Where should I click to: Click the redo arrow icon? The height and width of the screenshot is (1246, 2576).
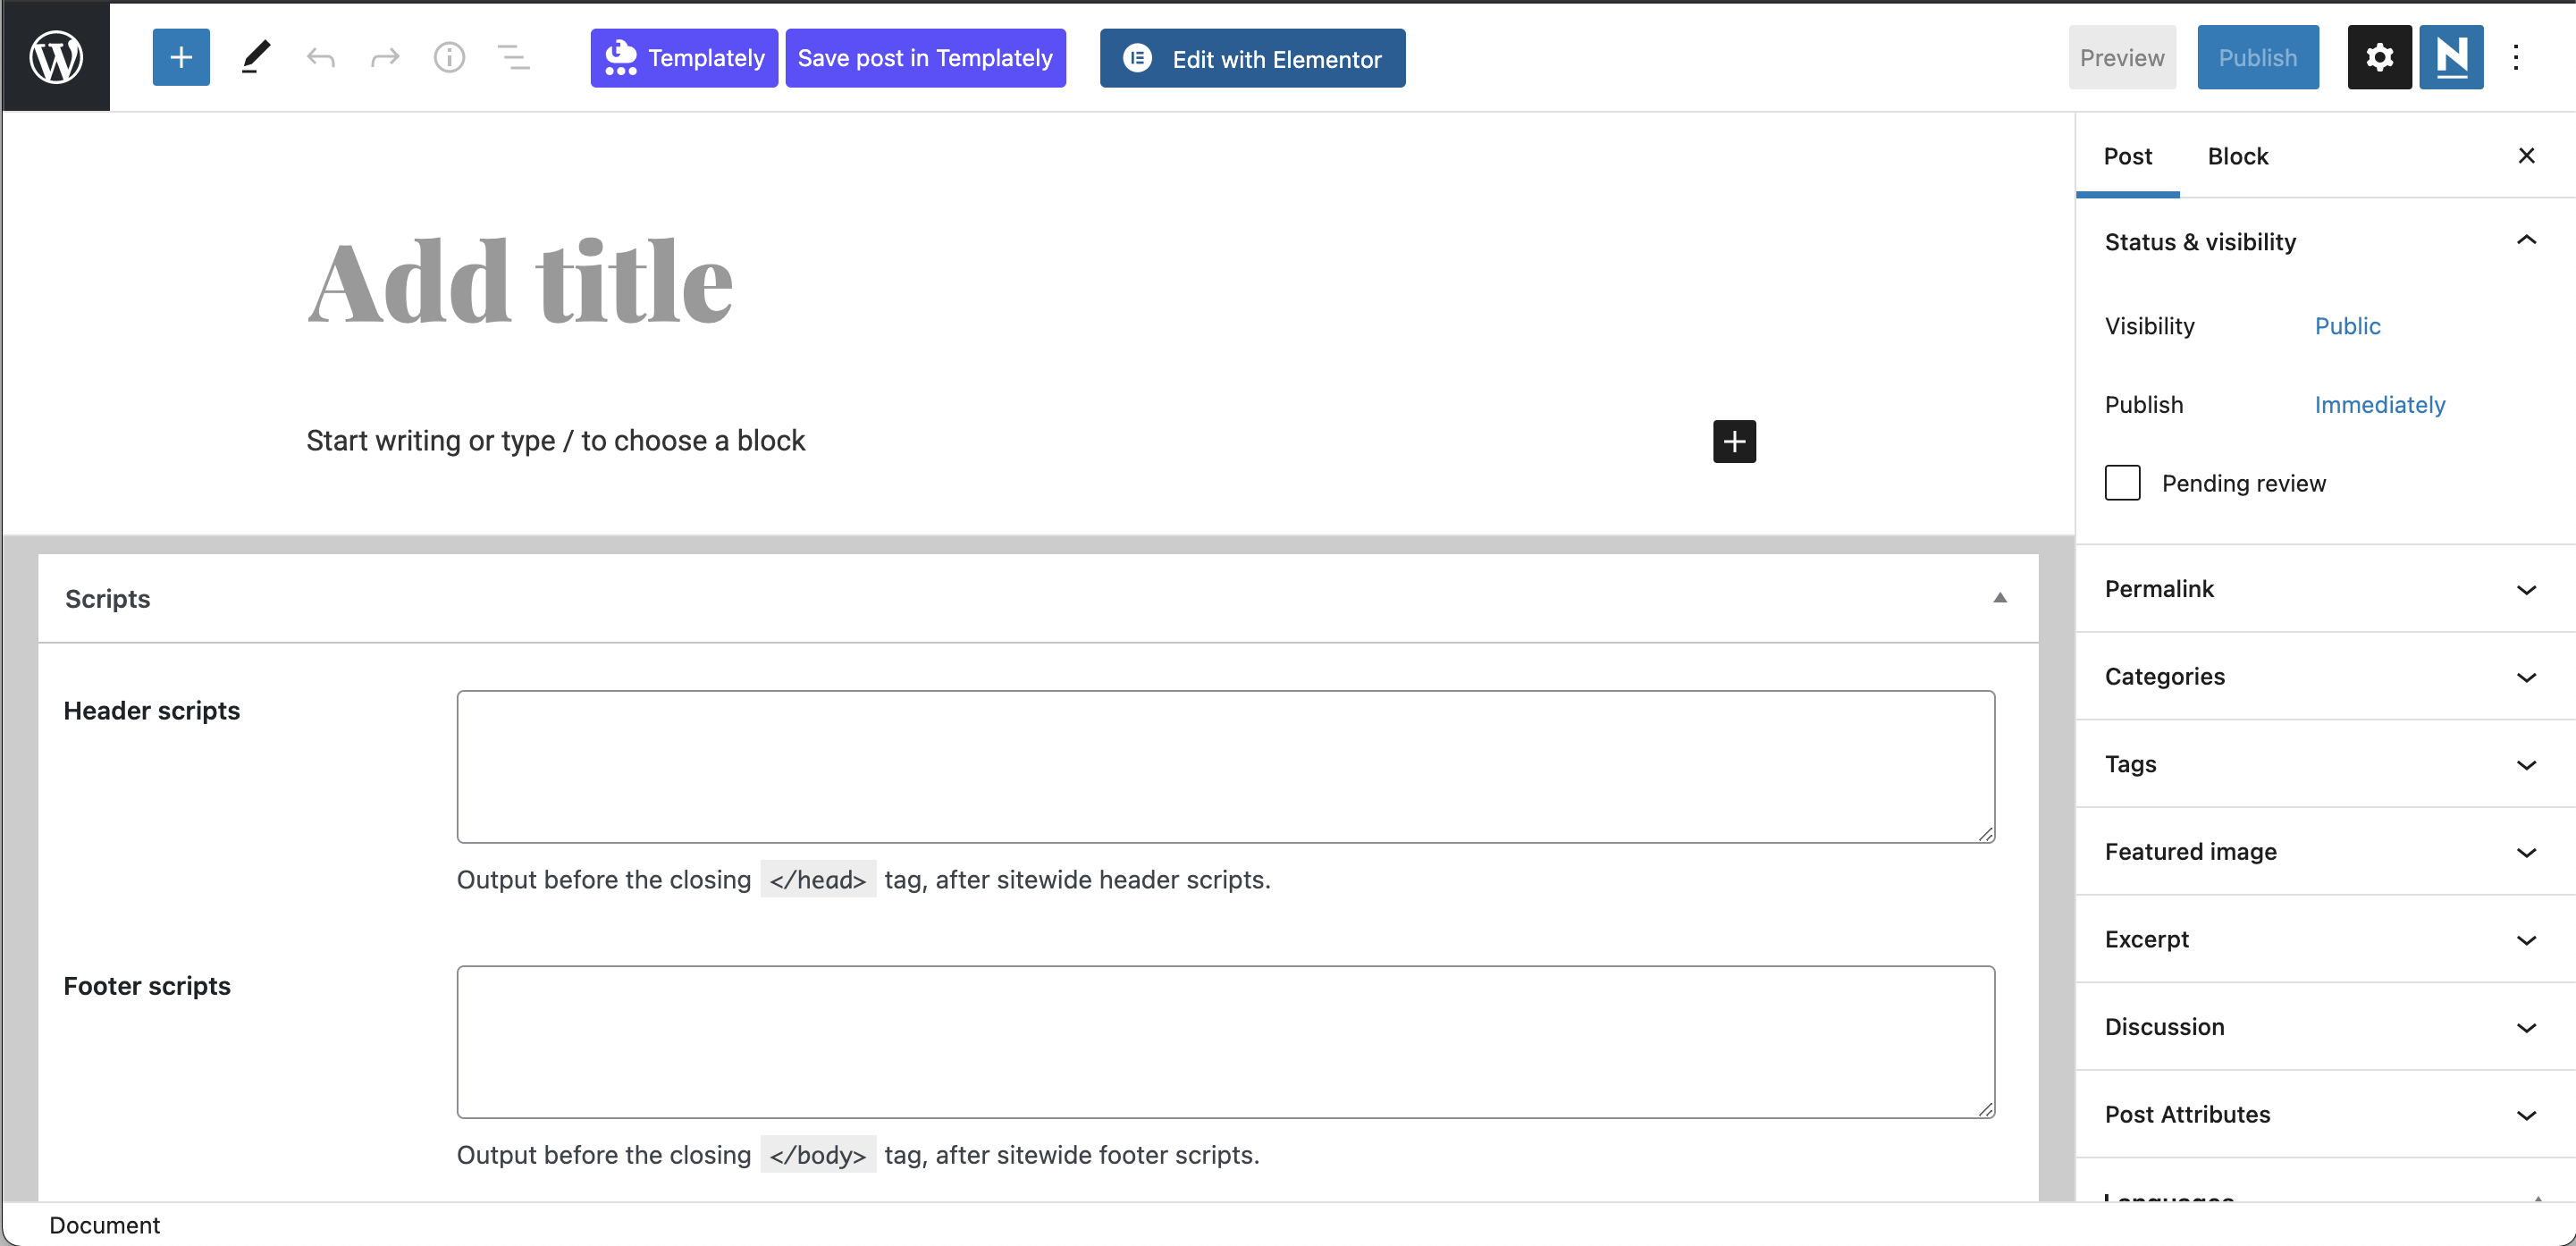[x=385, y=57]
